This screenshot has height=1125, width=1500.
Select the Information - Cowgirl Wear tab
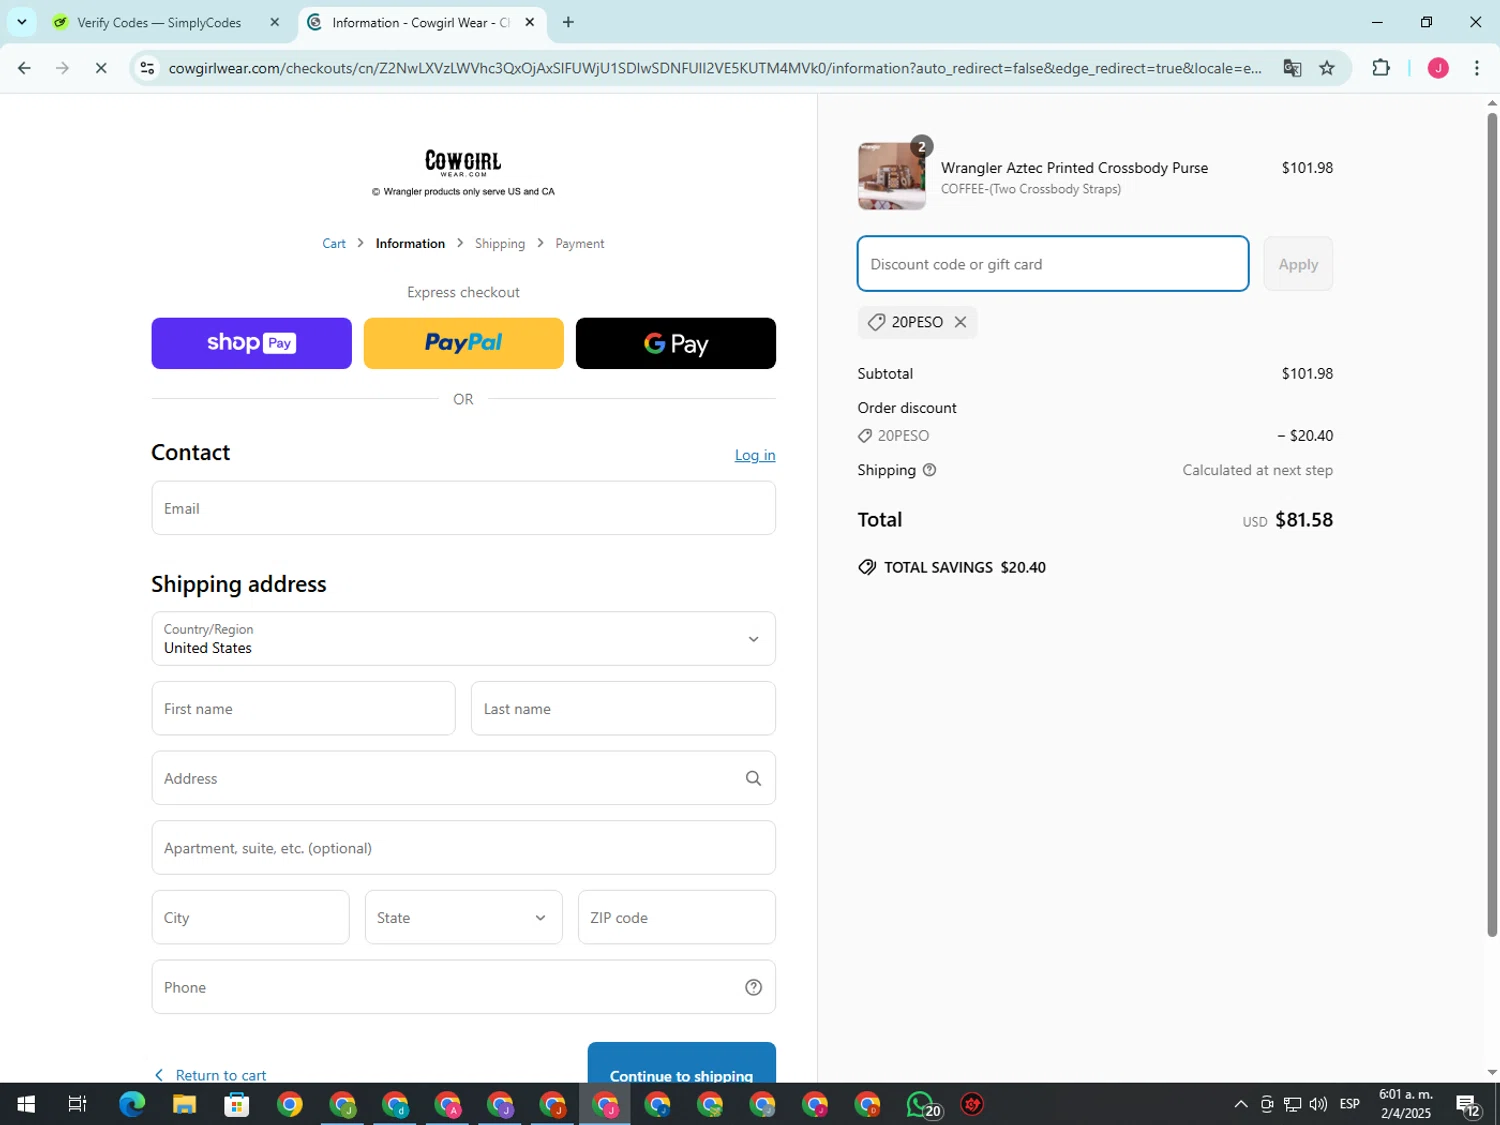422,22
